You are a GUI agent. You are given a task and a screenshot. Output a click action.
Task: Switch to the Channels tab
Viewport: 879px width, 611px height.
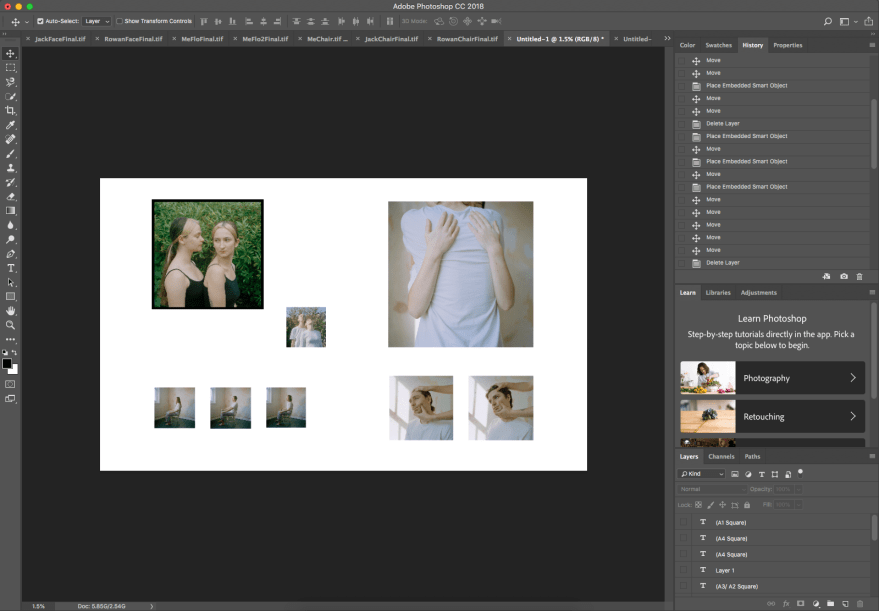pos(721,457)
